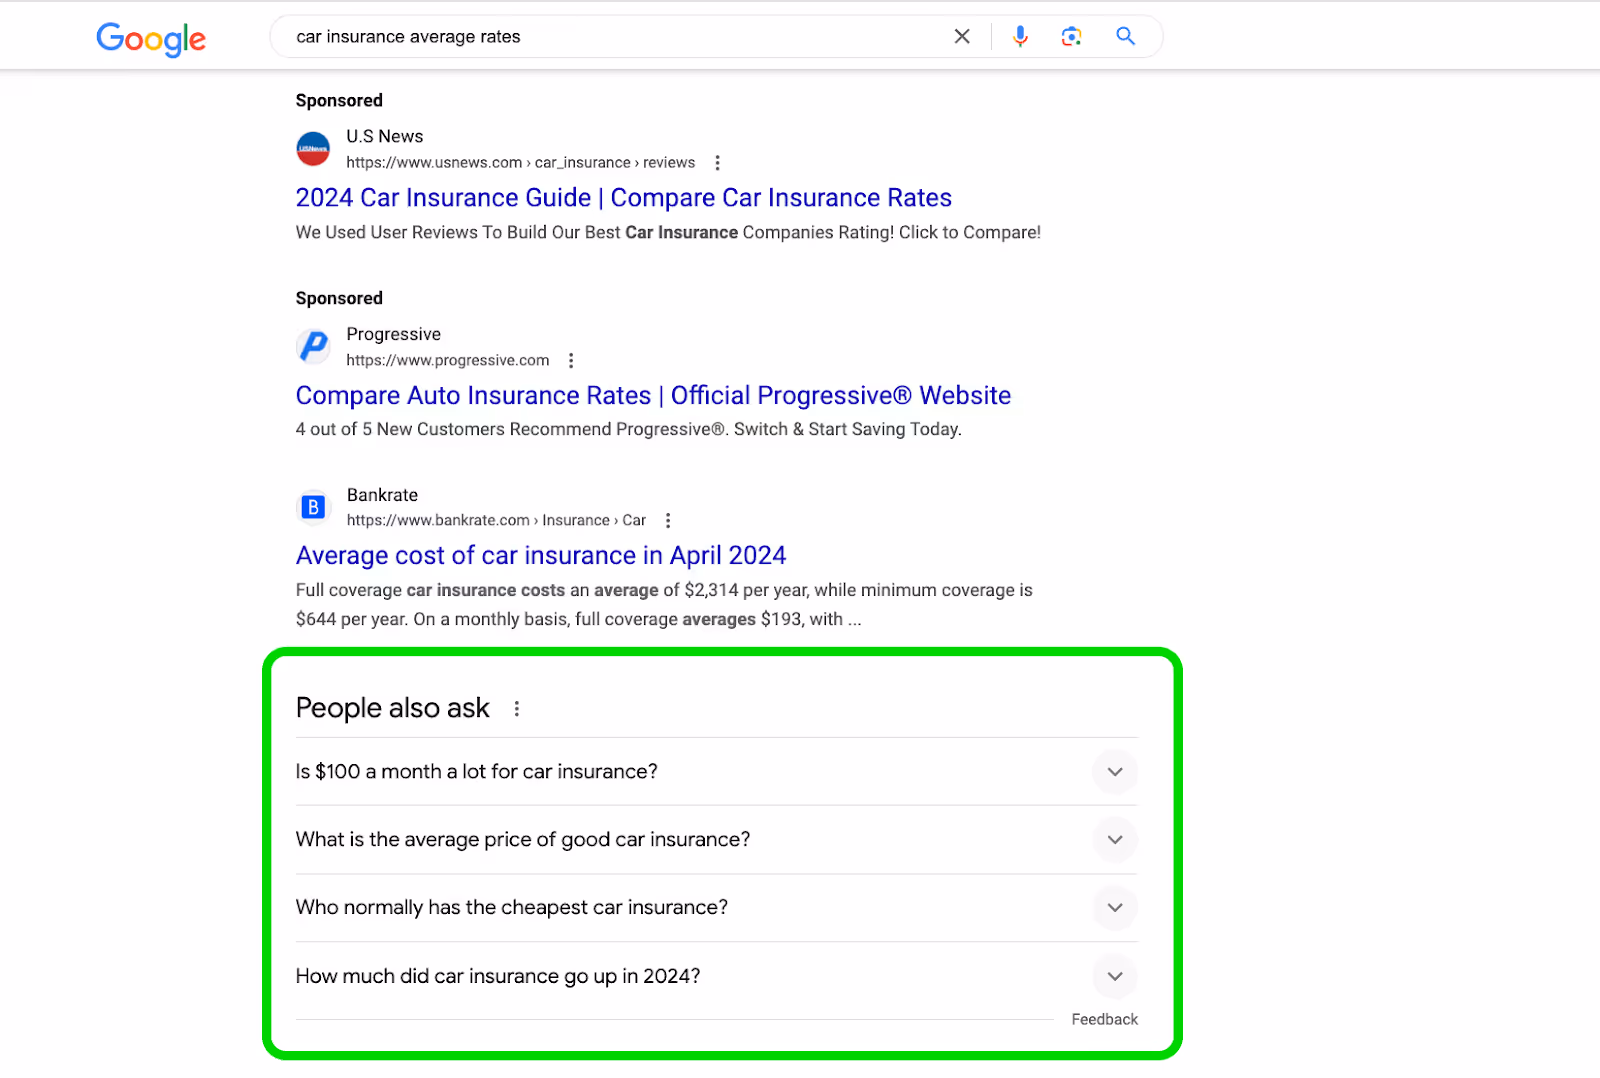
Task: Start voice search with the microphone icon
Action: tap(1020, 36)
